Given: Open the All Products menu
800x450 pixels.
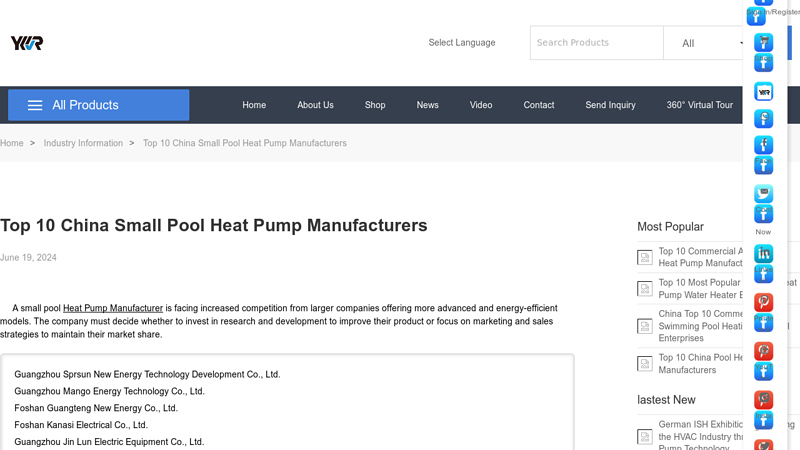Looking at the screenshot, I should click(x=98, y=105).
